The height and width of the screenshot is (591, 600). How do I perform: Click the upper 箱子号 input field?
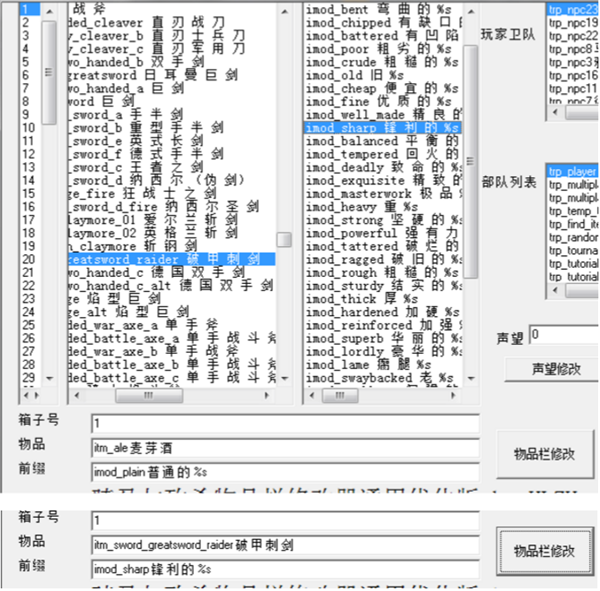tap(285, 423)
